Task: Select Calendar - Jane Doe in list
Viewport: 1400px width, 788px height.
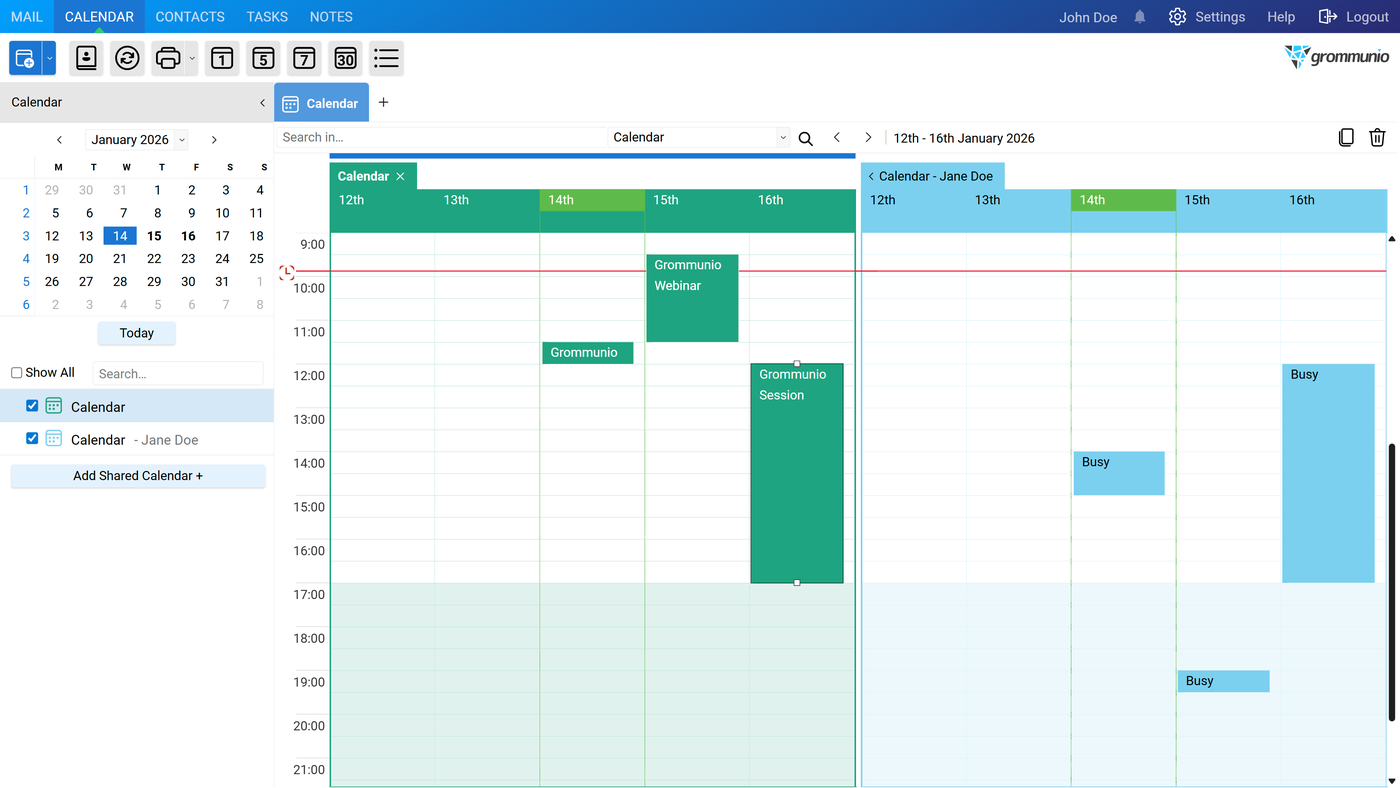Action: tap(137, 439)
